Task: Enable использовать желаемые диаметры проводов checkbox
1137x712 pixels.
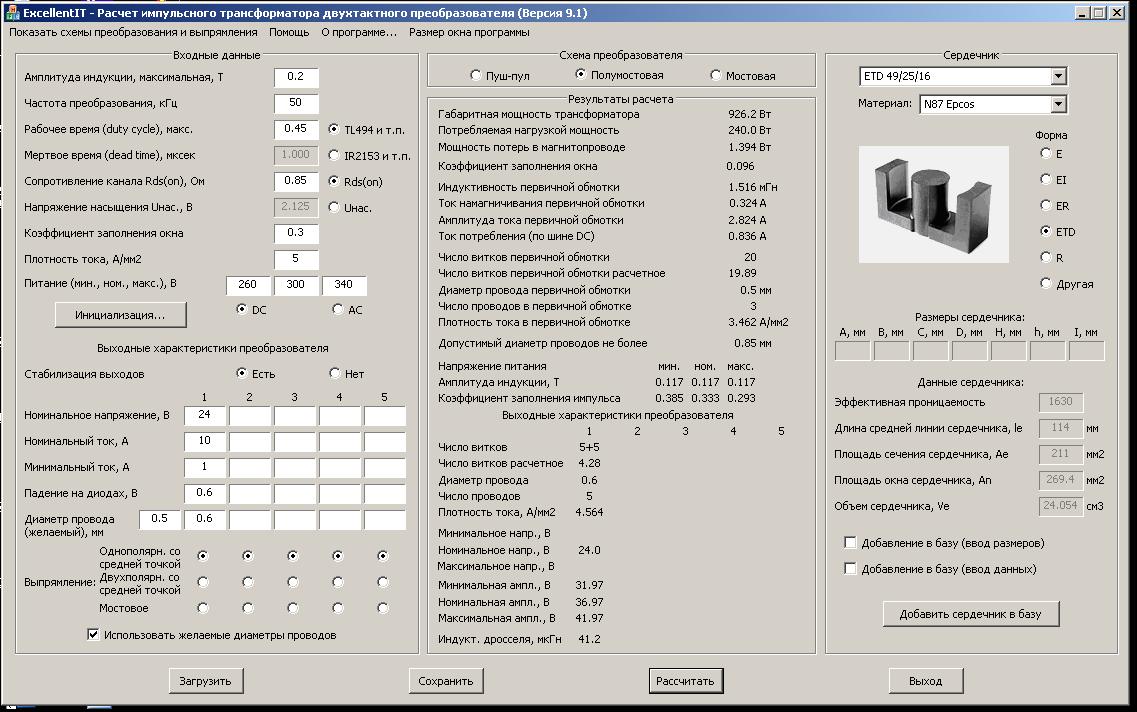Action: click(x=94, y=634)
